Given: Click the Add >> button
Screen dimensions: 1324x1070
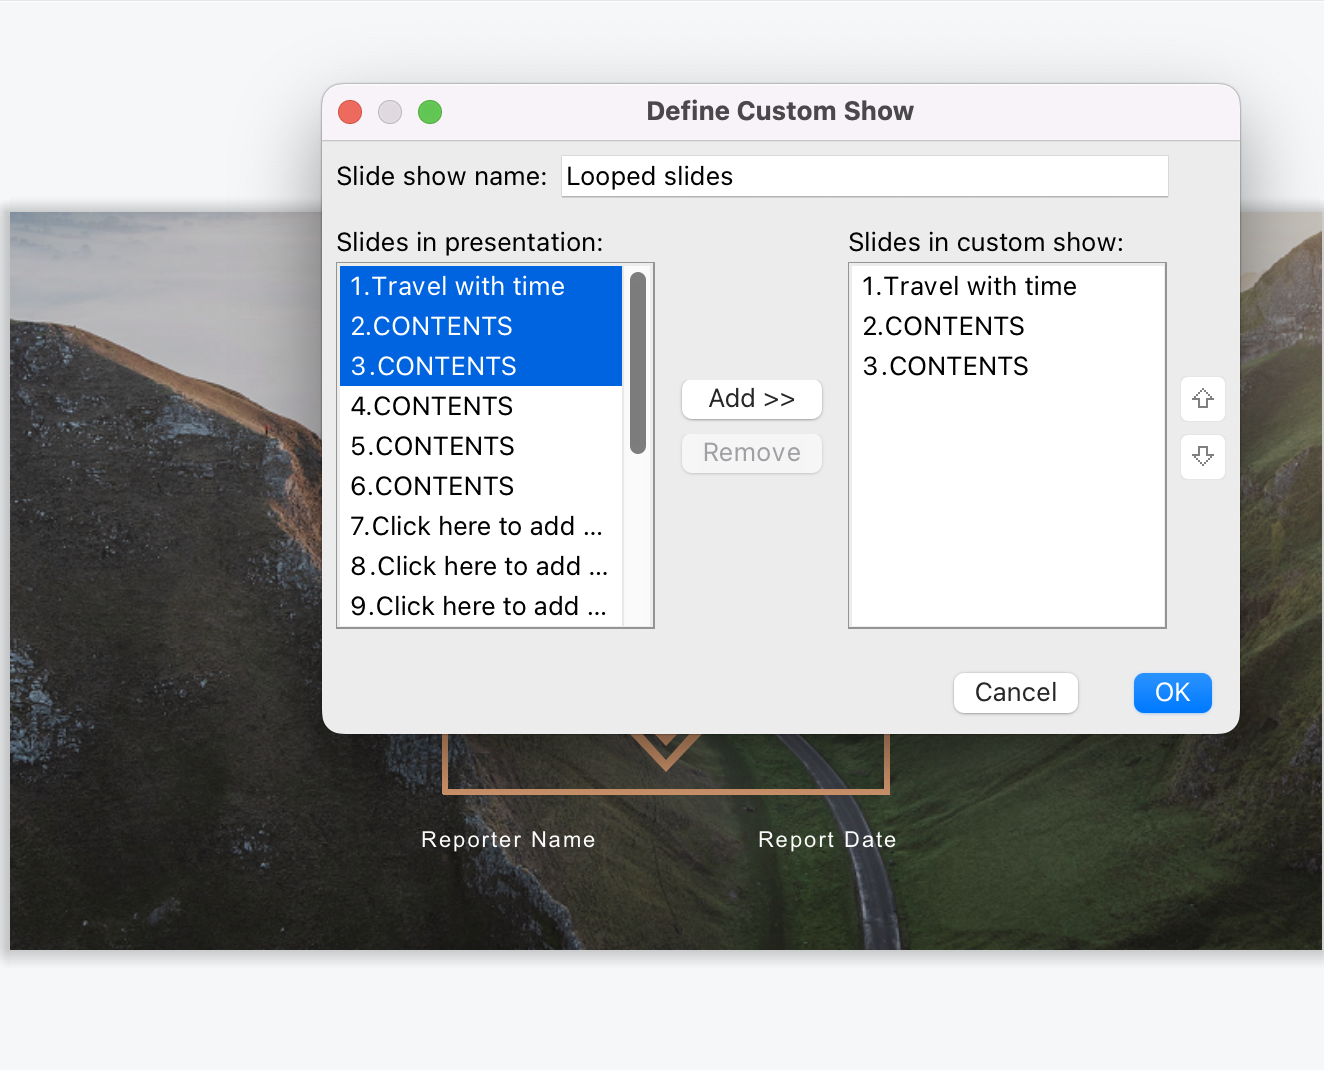Looking at the screenshot, I should 752,399.
